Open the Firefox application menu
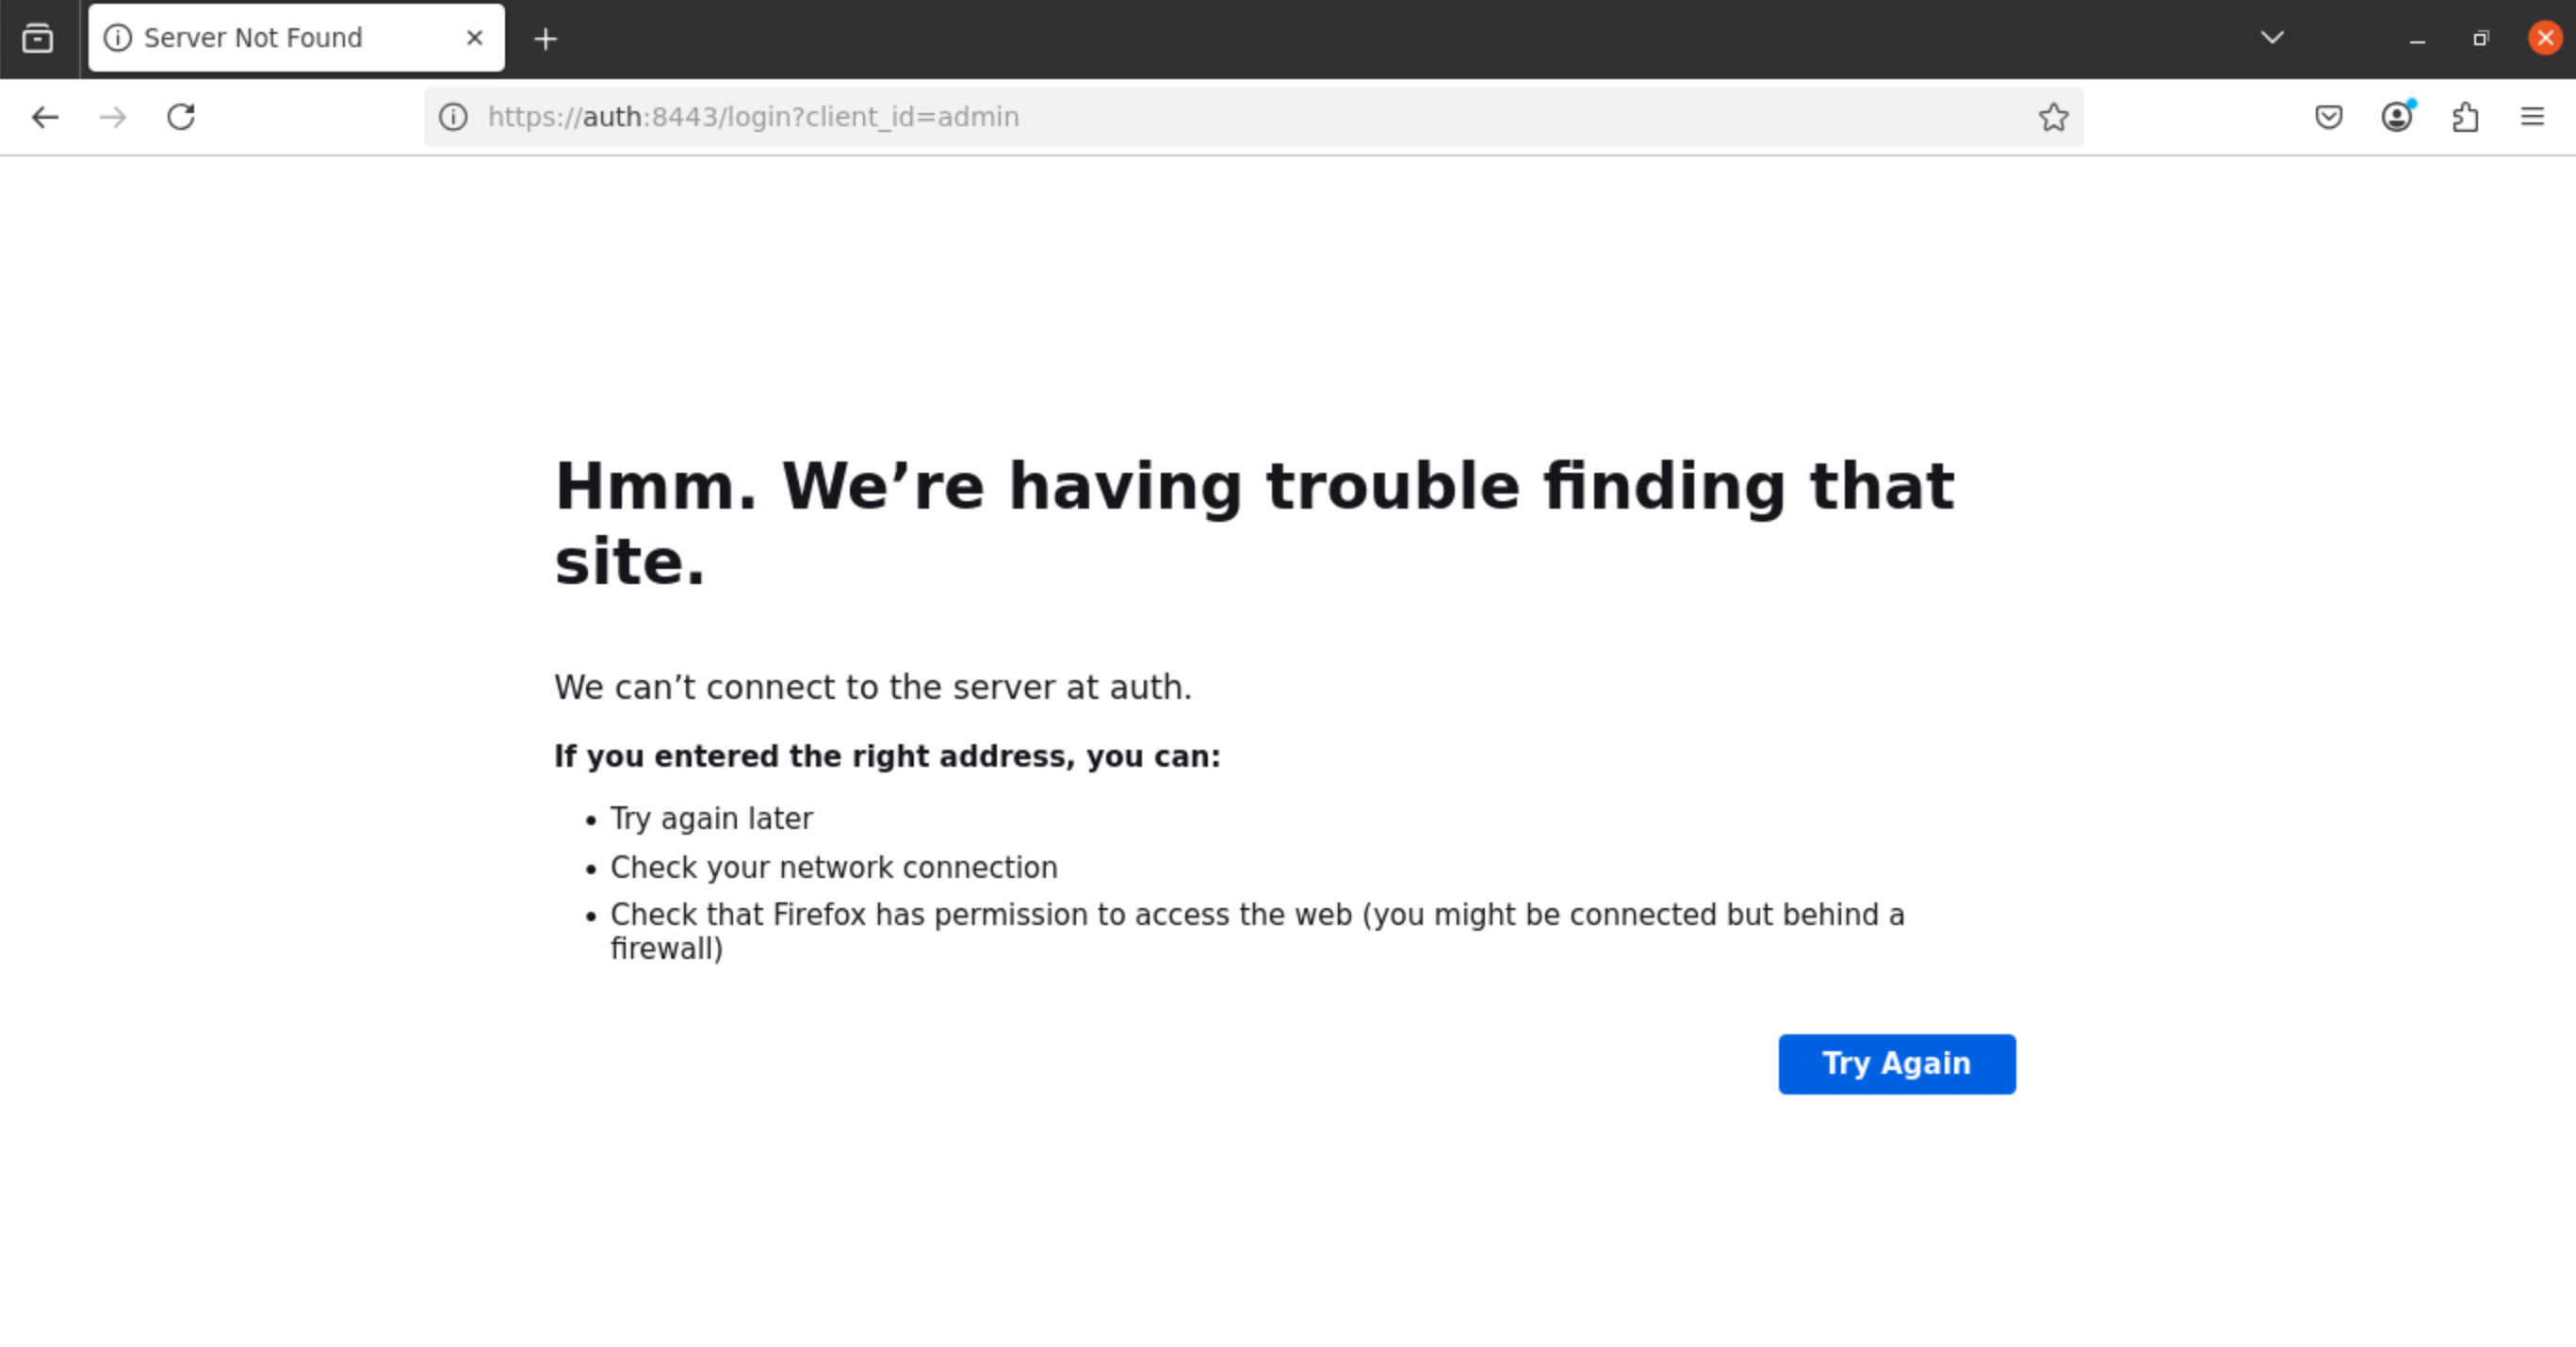Screen dimensions: 2576x1347 (2532, 117)
